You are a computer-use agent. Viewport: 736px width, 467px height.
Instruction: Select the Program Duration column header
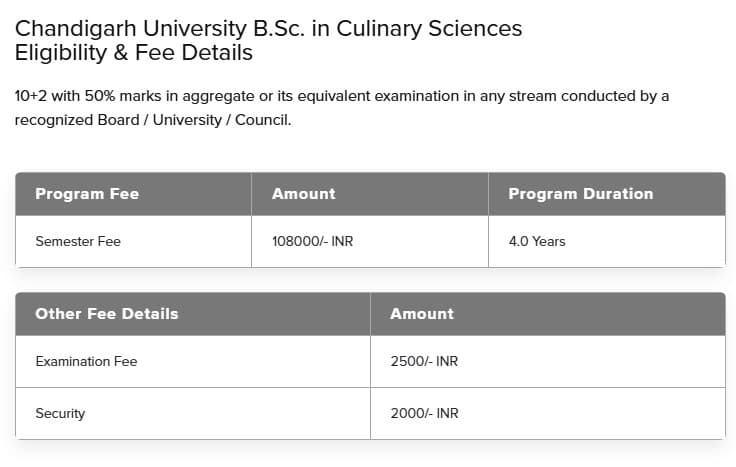click(580, 194)
